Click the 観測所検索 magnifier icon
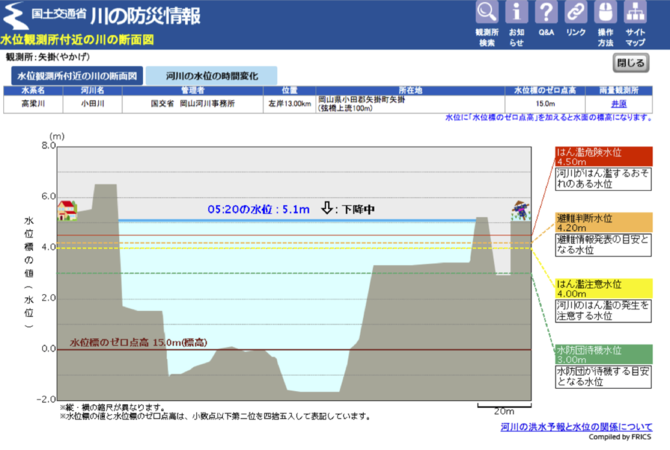Image resolution: width=670 pixels, height=450 pixels. (x=486, y=13)
